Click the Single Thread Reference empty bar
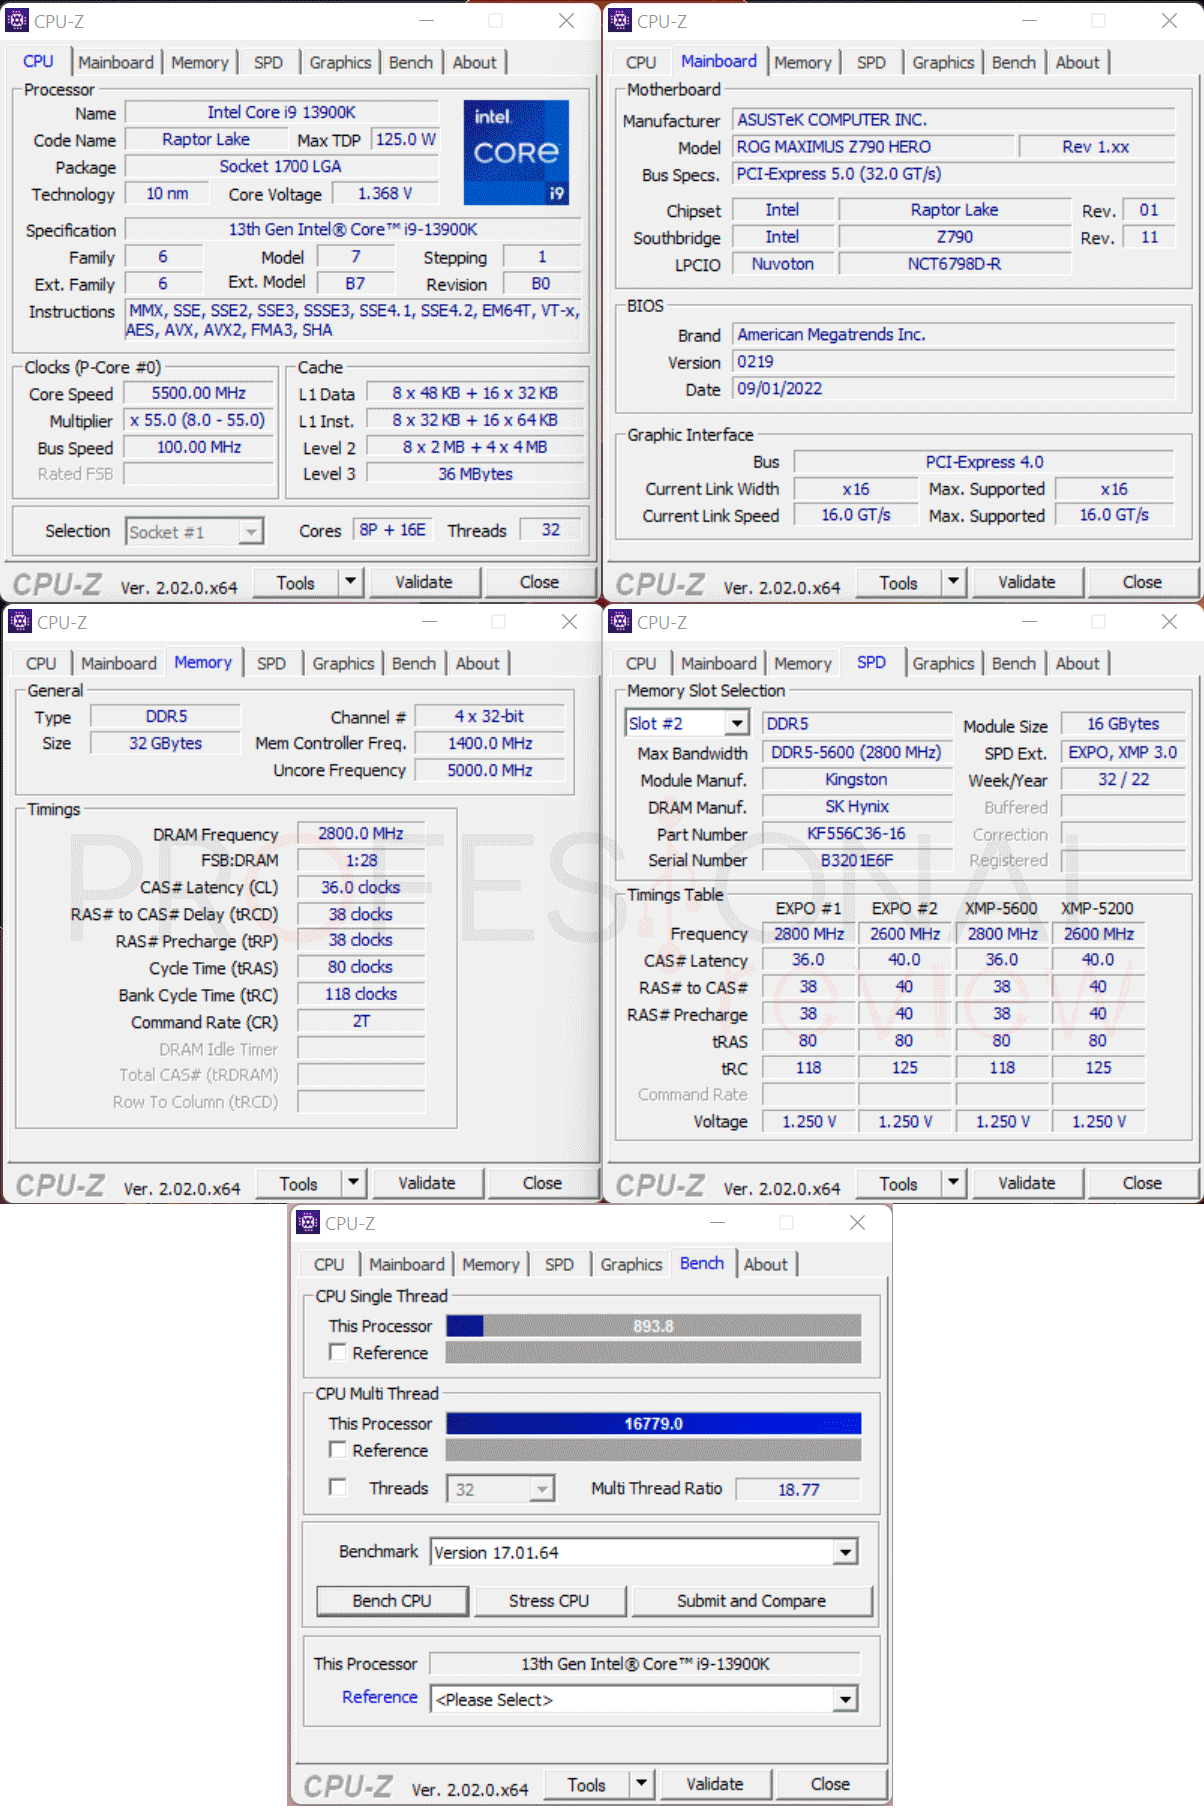 pos(653,1352)
